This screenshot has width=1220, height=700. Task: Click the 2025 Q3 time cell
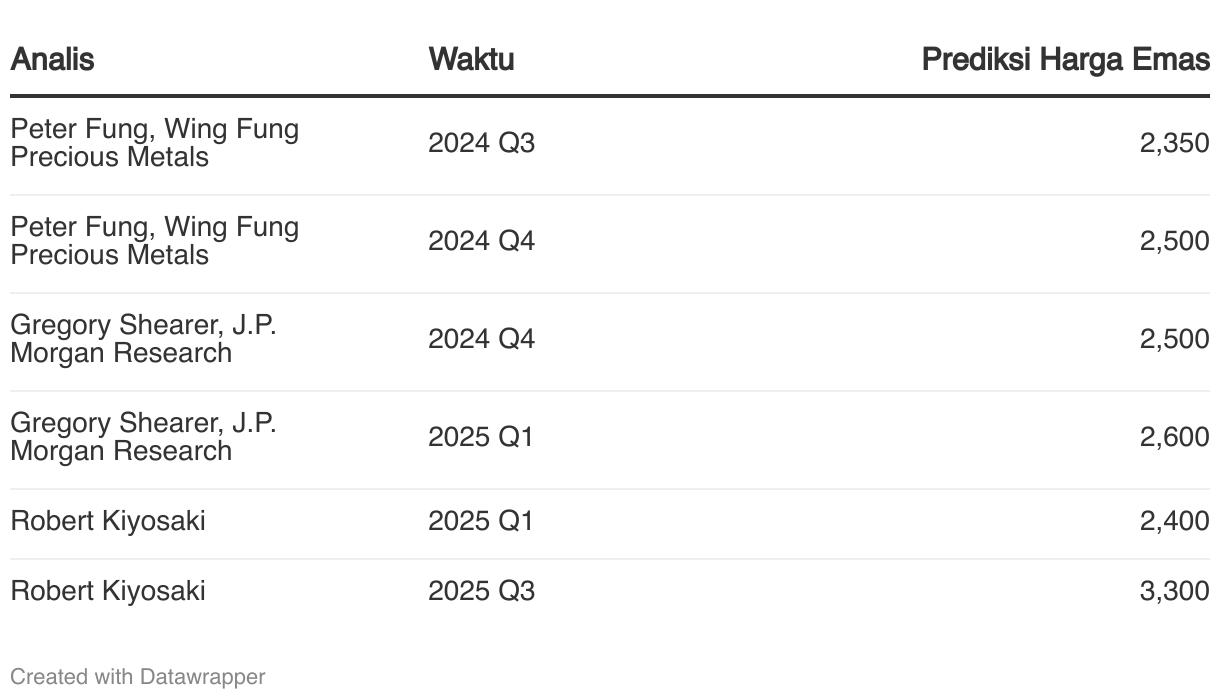click(482, 591)
